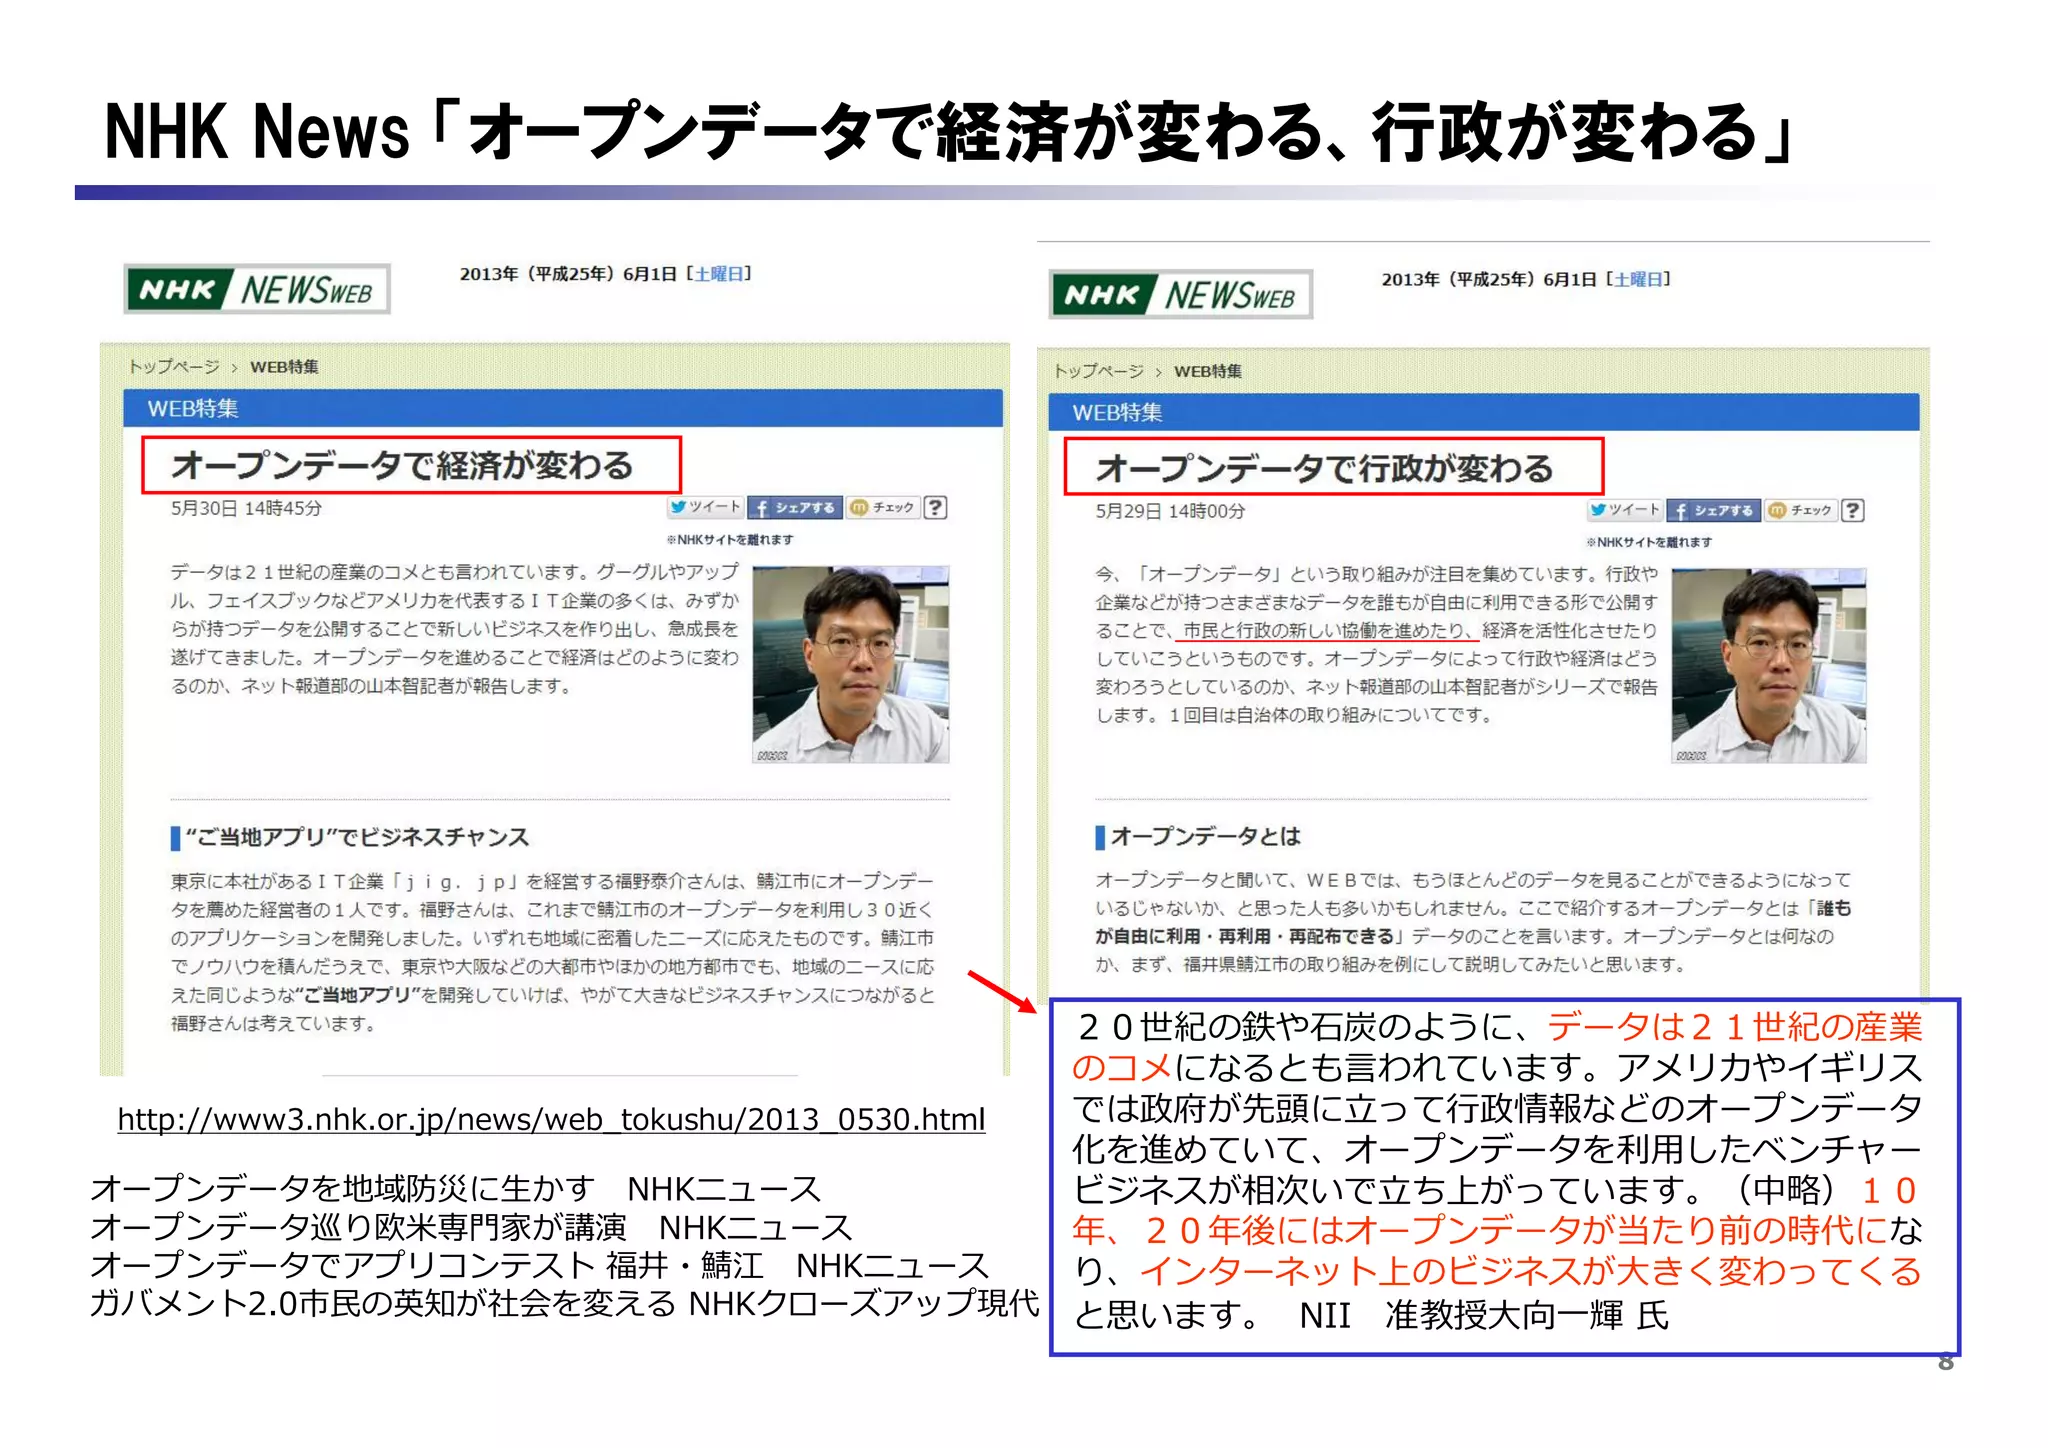Viewport: 2048px width, 1448px height.
Task: Click the bold phrase 誰もが自由に利用・再利用・再配布できる
Action: [1472, 922]
